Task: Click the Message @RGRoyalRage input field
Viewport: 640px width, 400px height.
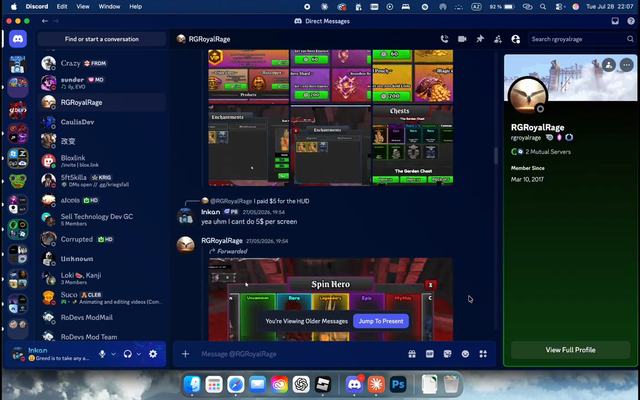Action: pyautogui.click(x=300, y=354)
